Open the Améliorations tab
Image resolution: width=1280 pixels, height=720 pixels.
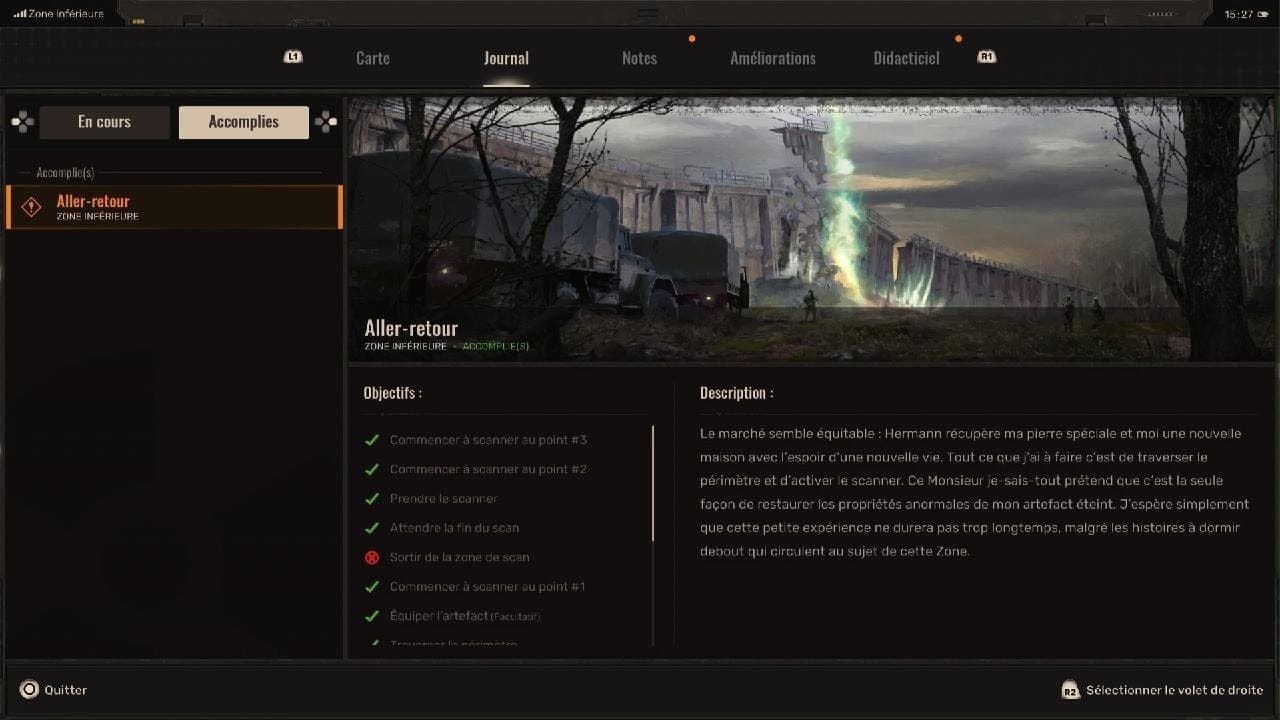[773, 58]
